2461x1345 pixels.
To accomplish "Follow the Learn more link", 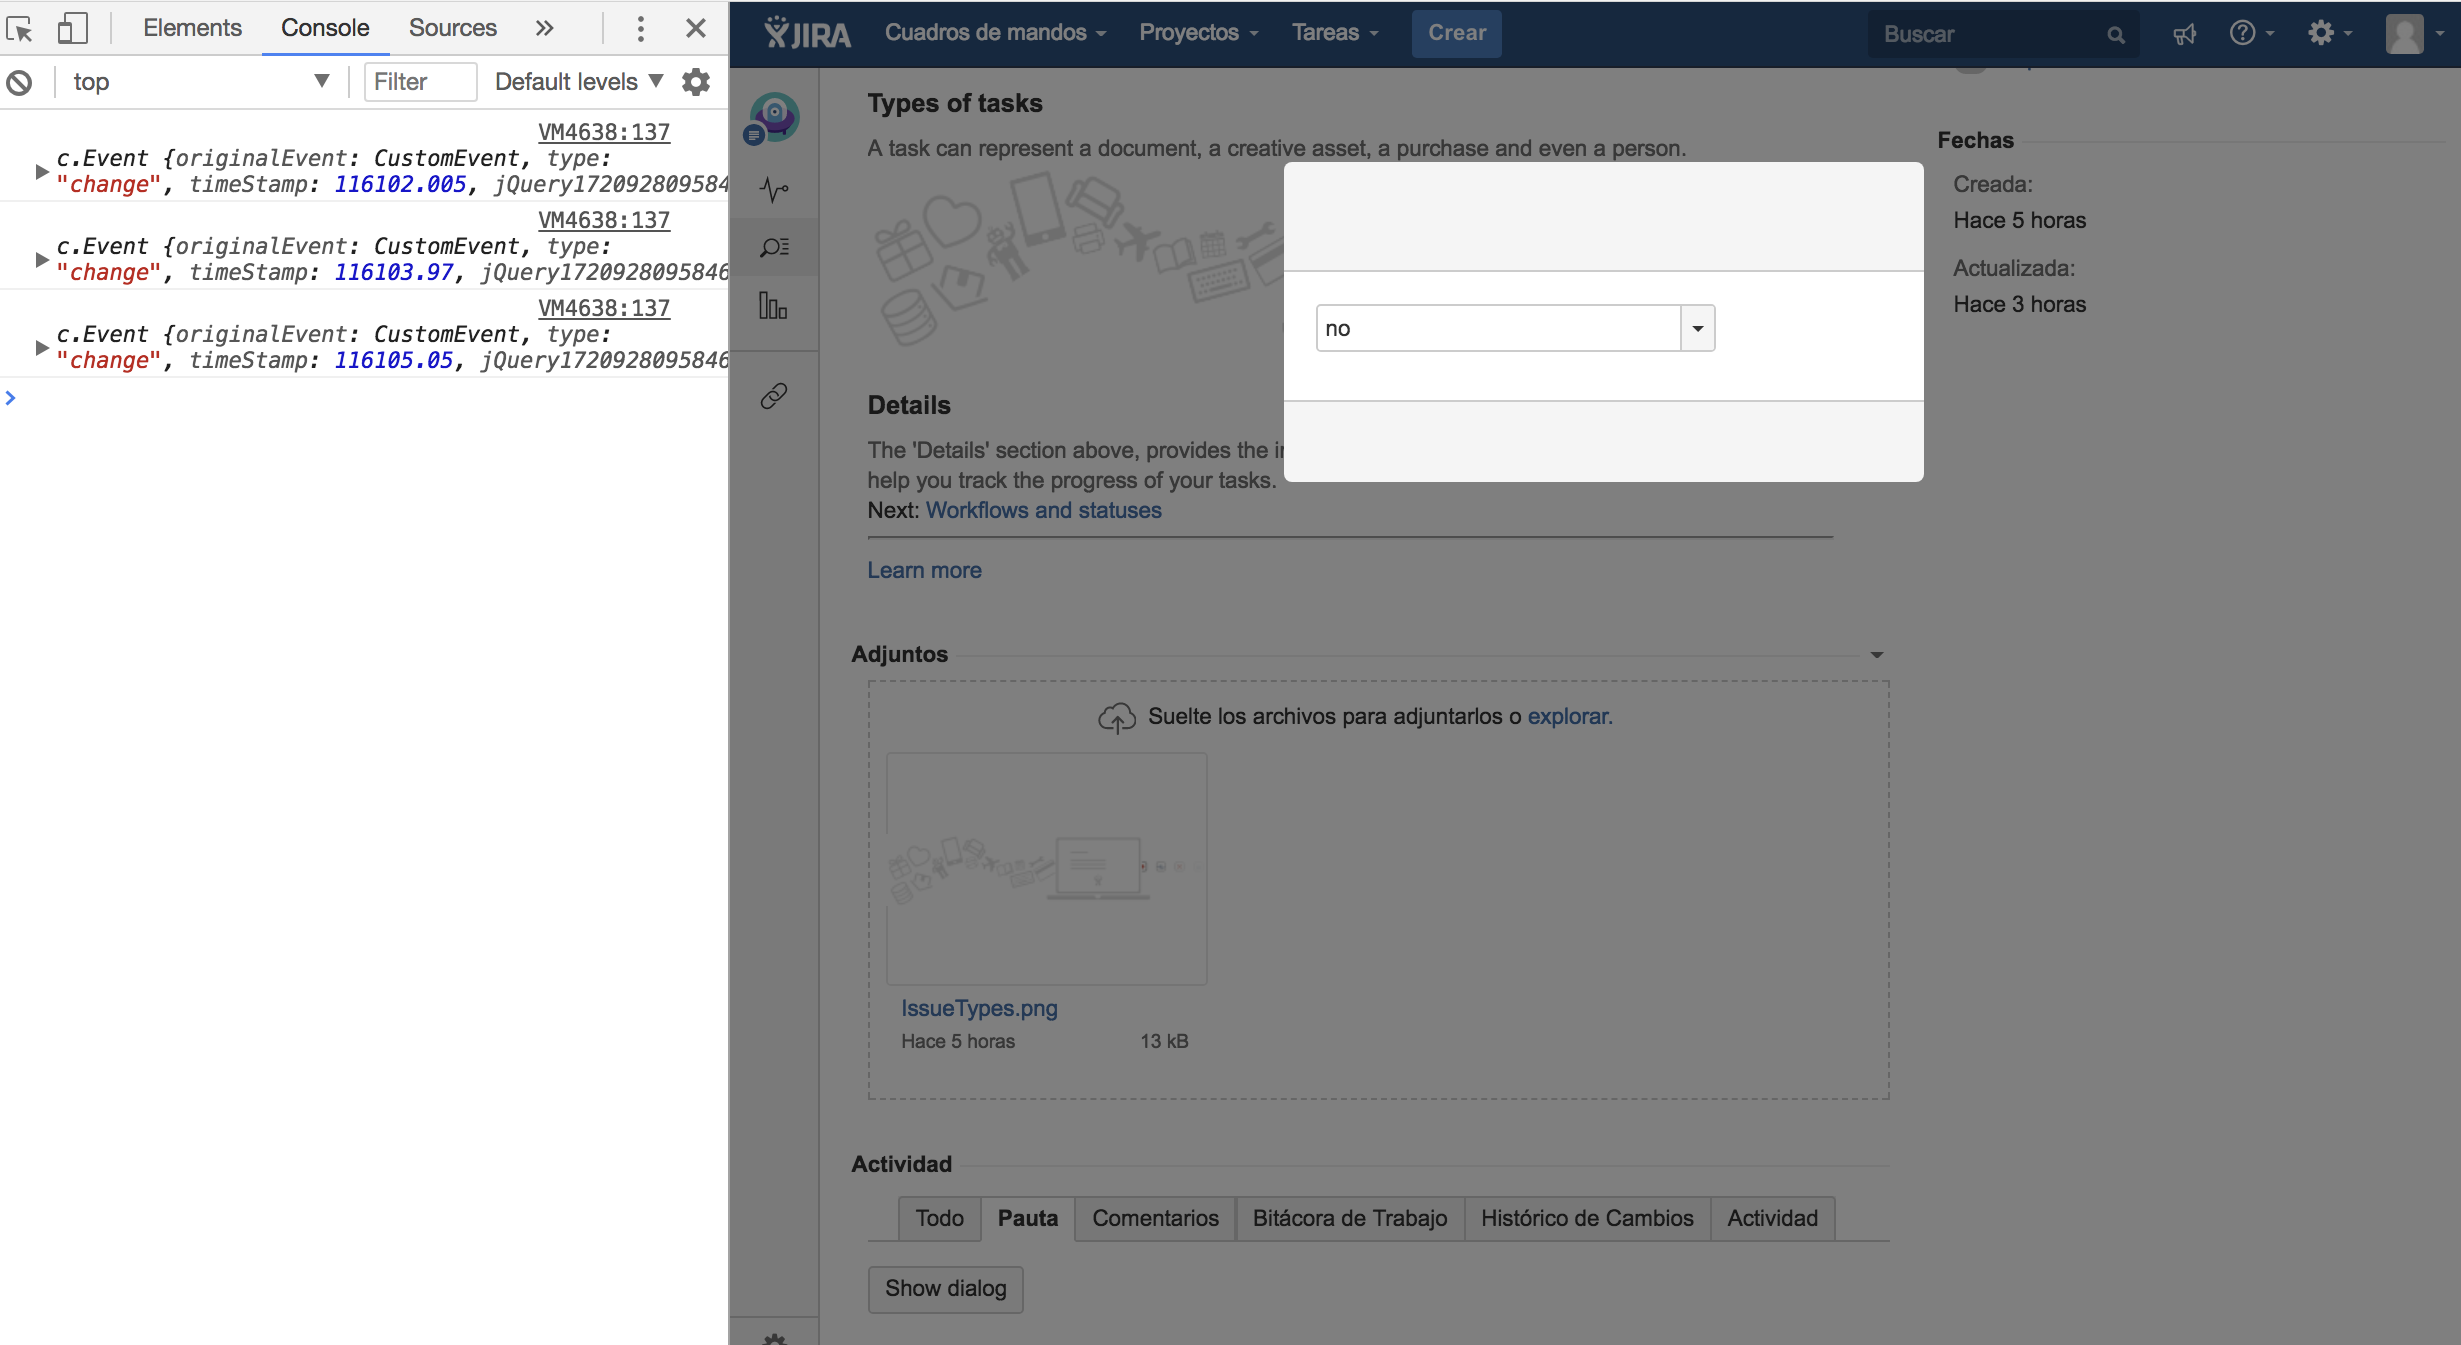I will 924,570.
